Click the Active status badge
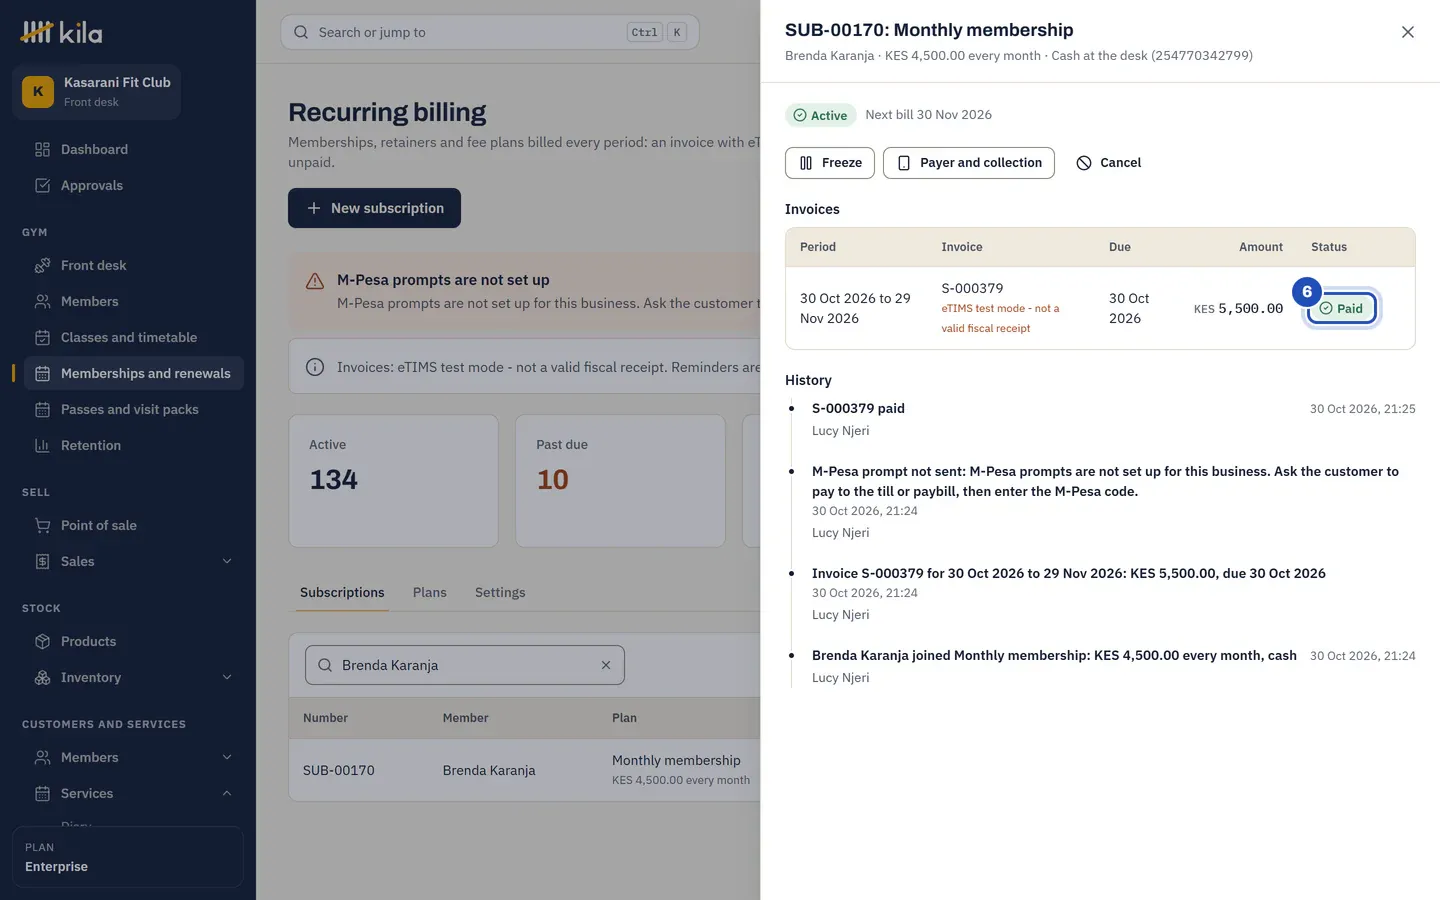Image resolution: width=1440 pixels, height=900 pixels. (821, 115)
